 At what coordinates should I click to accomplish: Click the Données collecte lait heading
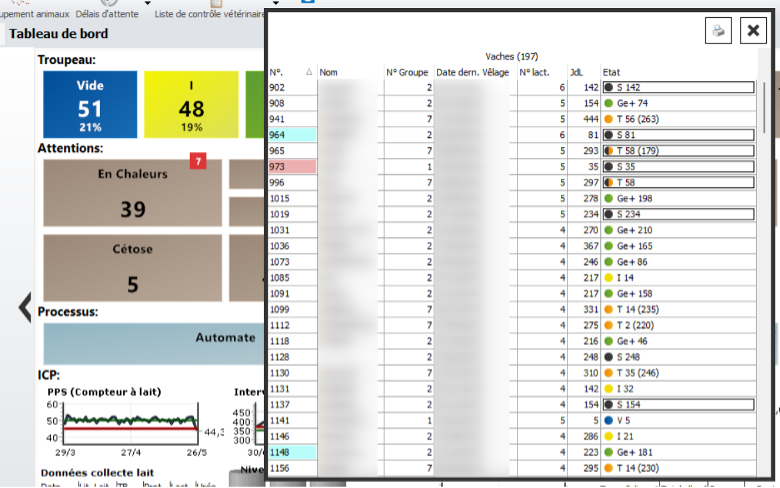pyautogui.click(x=98, y=473)
